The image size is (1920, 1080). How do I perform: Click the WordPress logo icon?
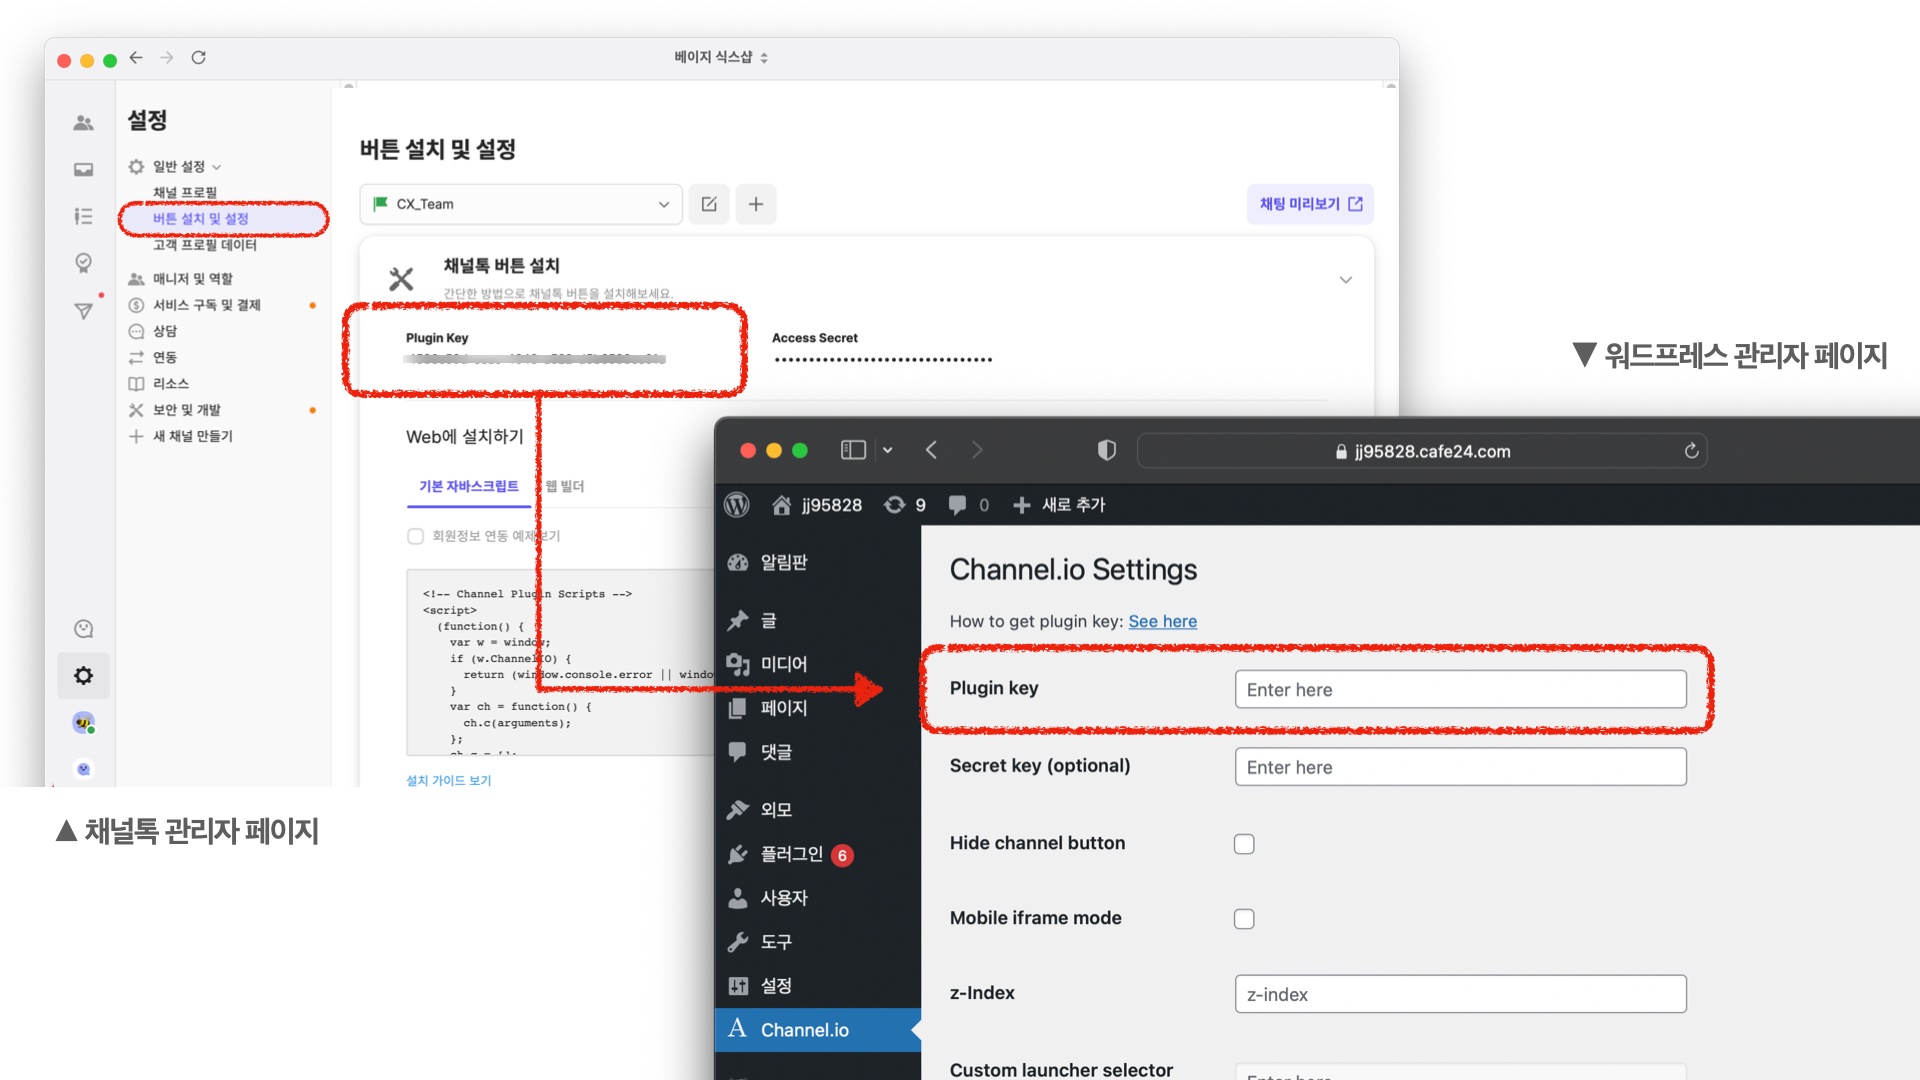pos(737,505)
